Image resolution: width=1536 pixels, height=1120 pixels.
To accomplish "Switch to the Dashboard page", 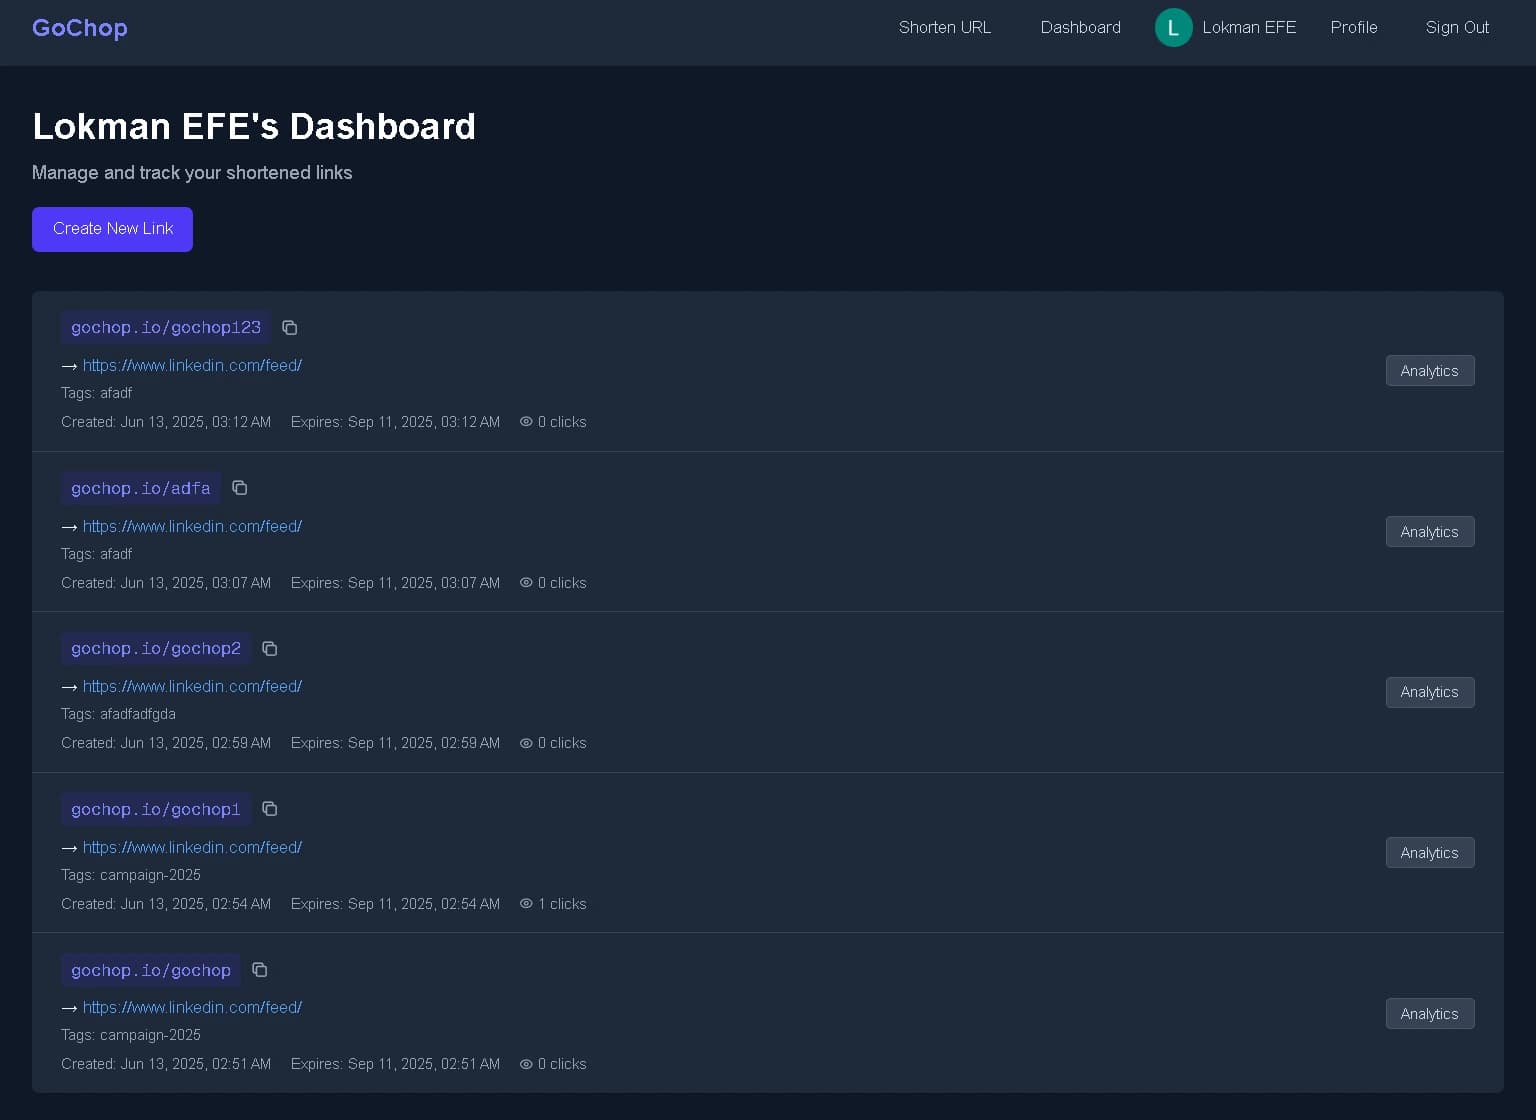I will (1081, 27).
